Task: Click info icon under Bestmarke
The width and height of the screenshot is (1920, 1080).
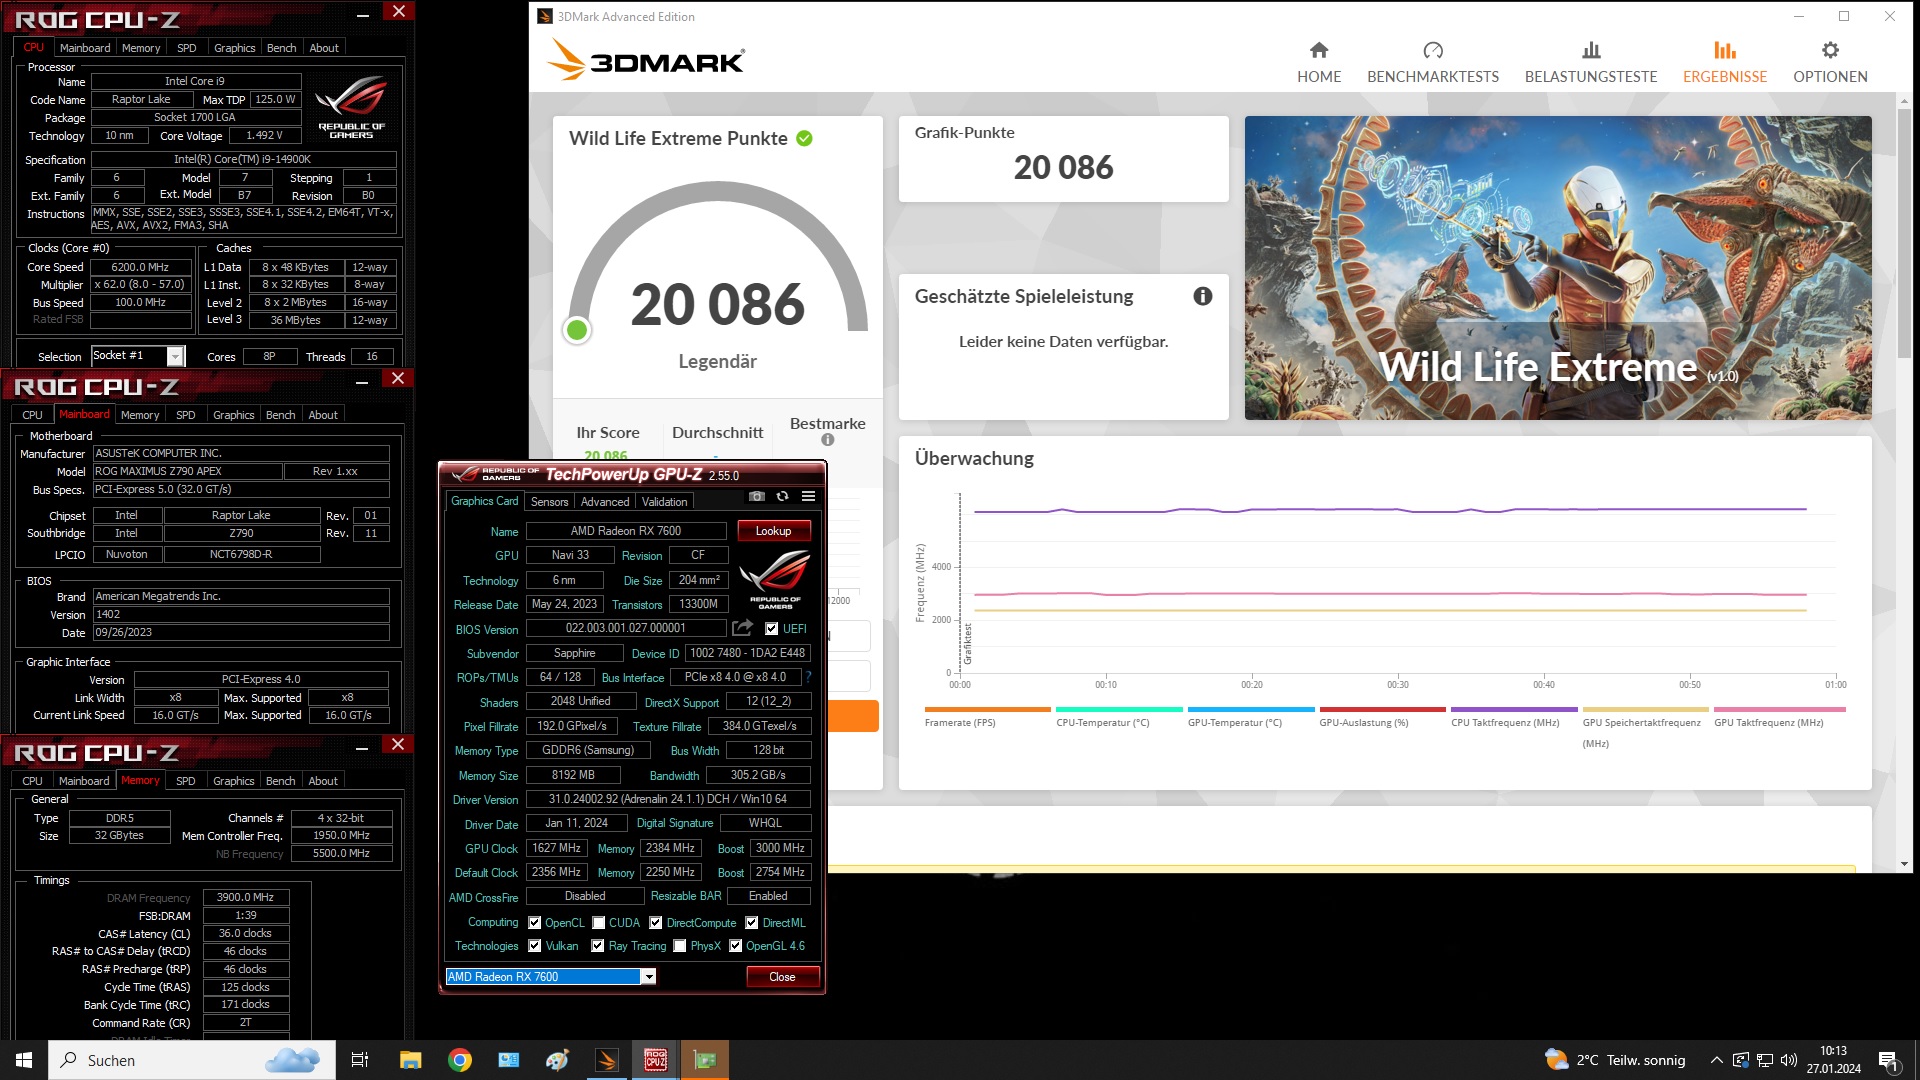Action: coord(828,440)
